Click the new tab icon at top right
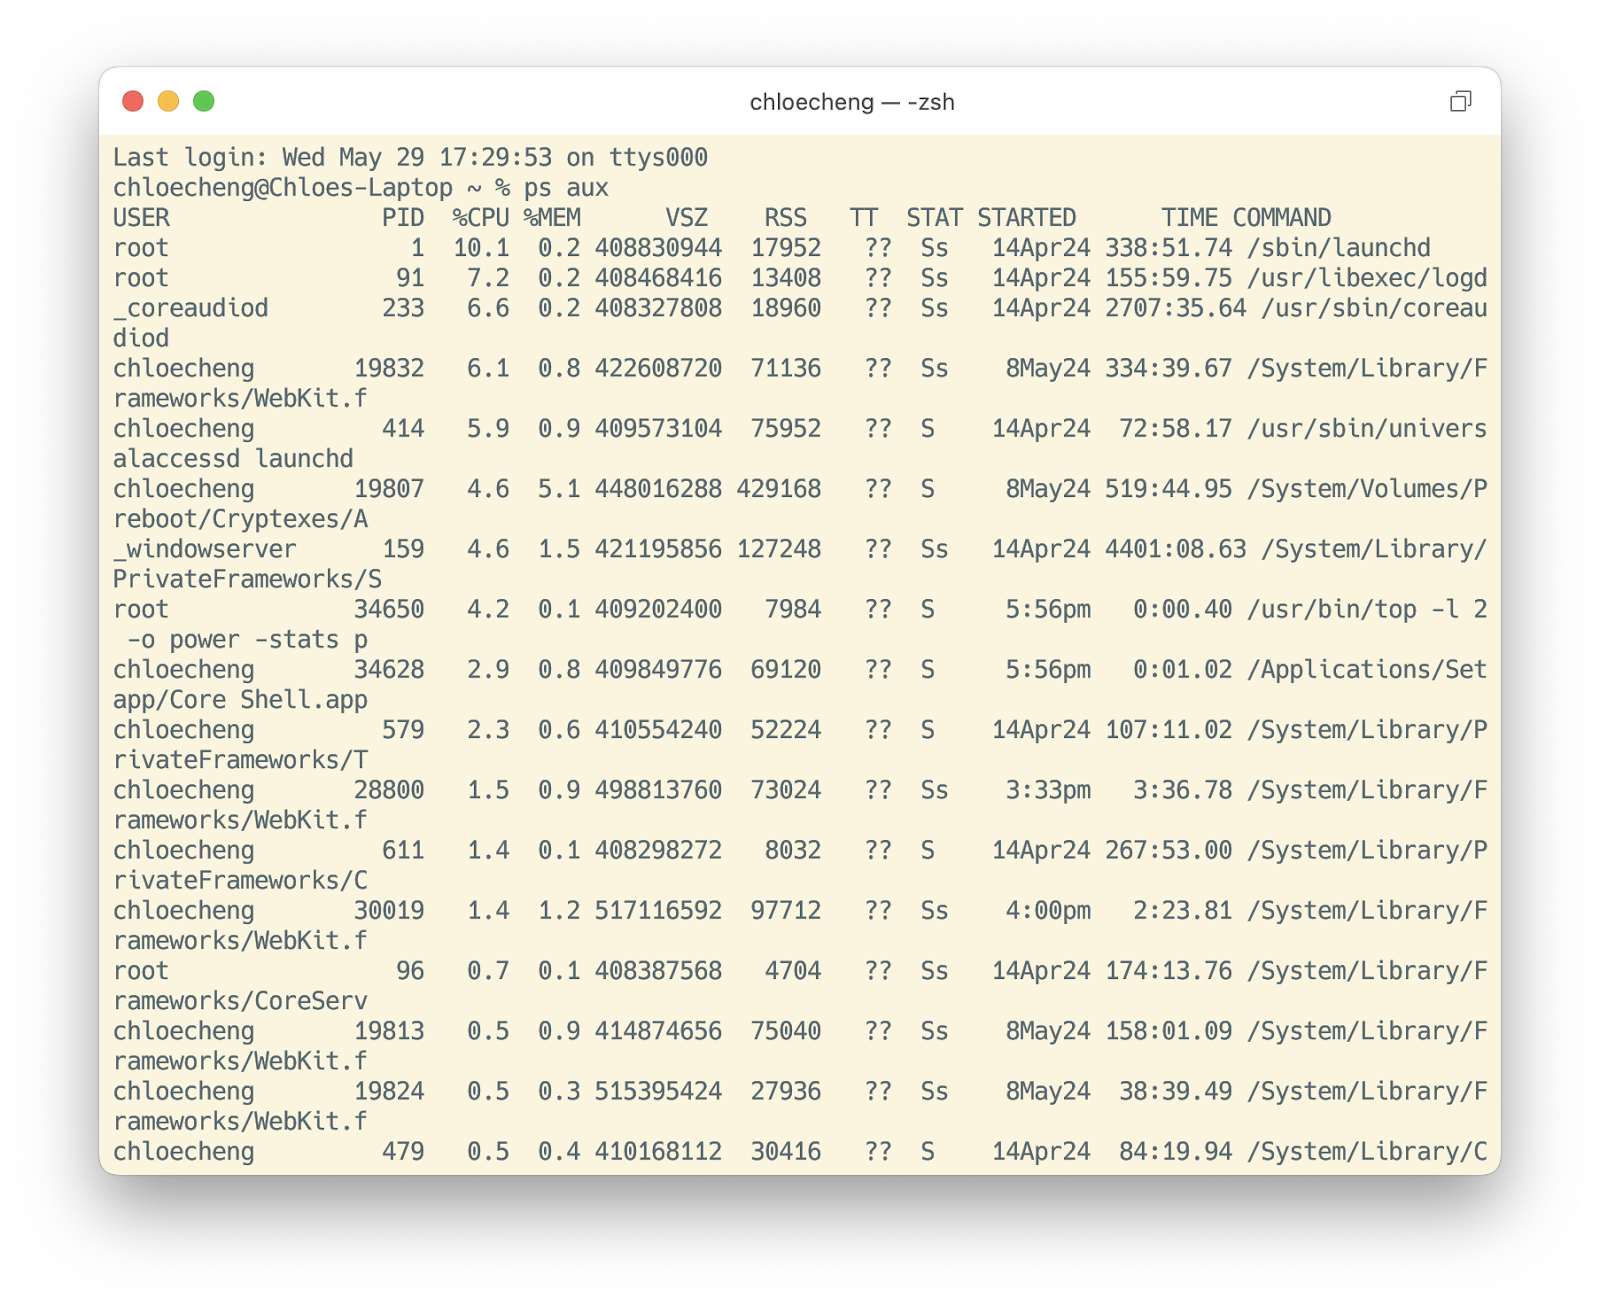Screen dimensions: 1600x1306 1461,102
